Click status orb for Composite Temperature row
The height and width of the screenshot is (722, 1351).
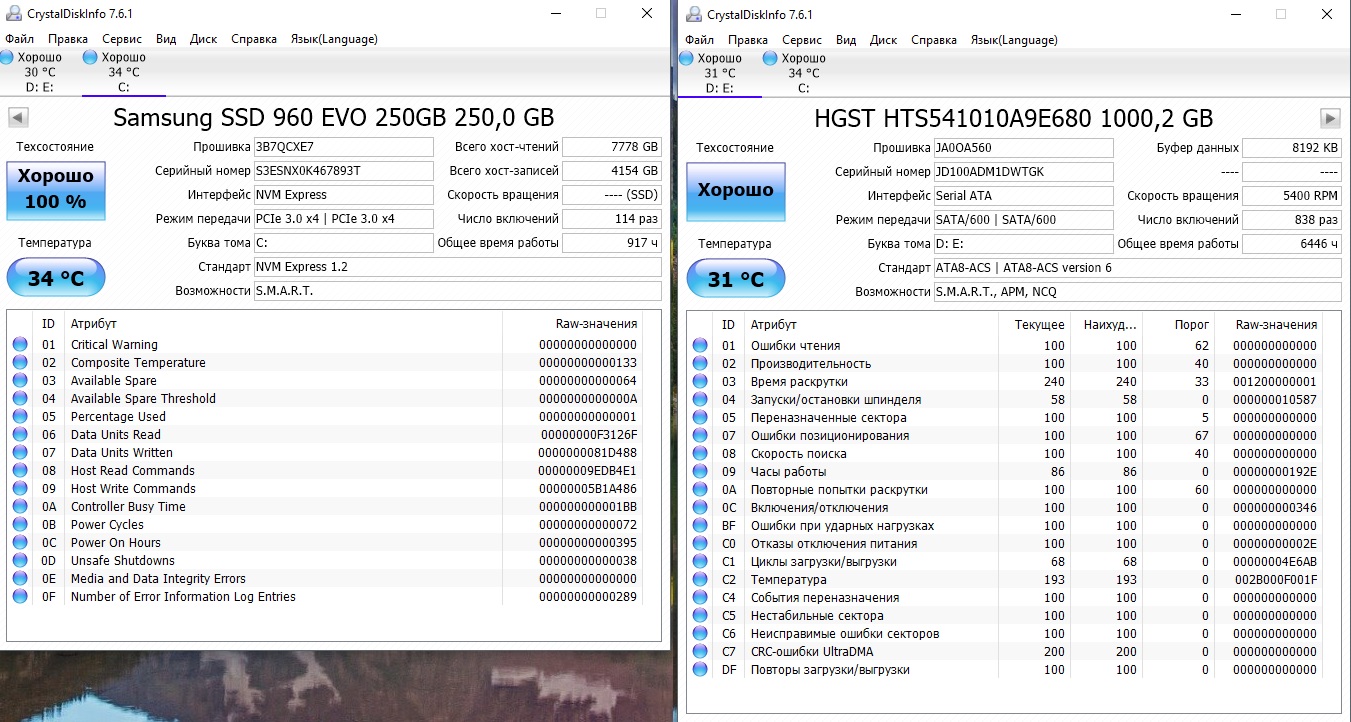21,363
